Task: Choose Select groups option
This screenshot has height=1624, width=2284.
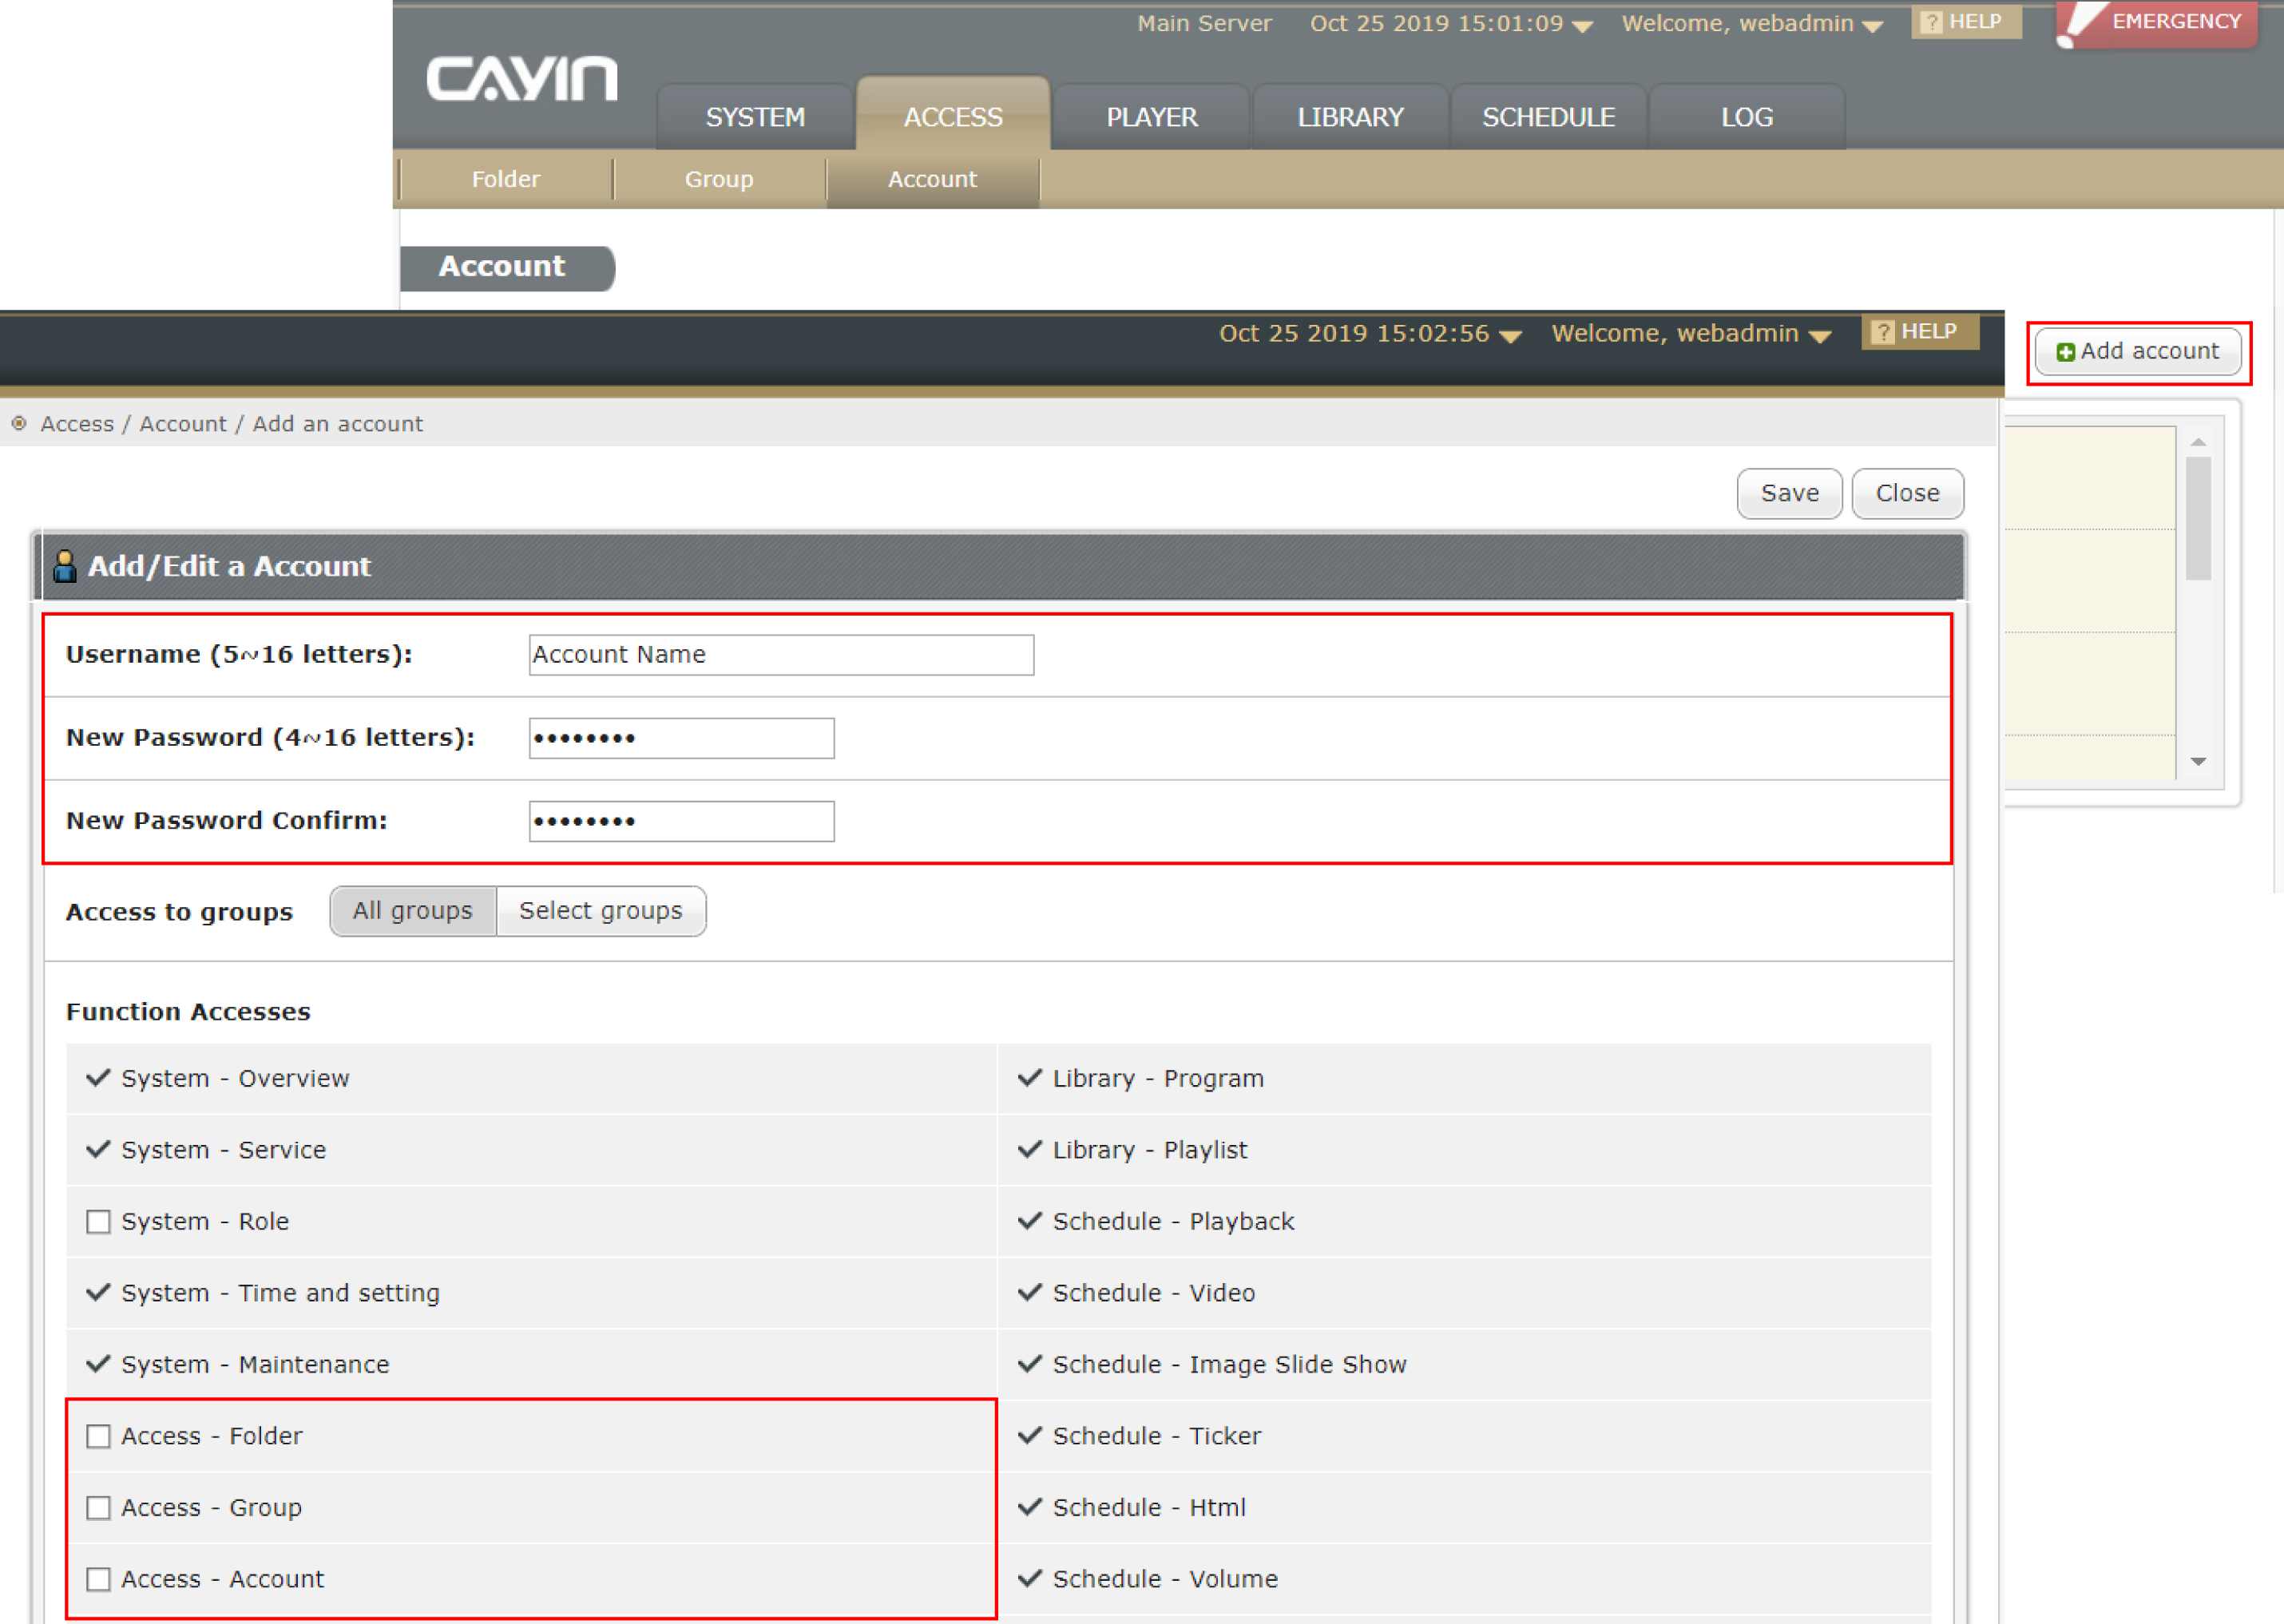Action: [600, 911]
